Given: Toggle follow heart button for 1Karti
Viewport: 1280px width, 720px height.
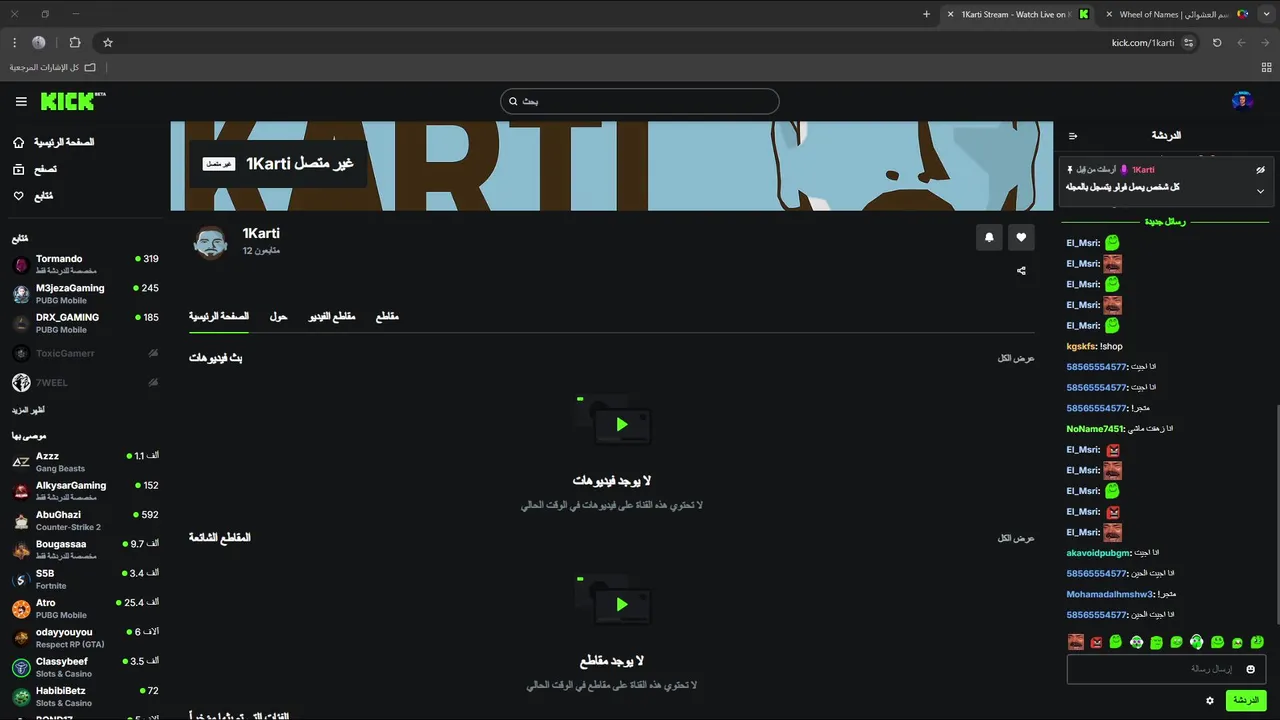Looking at the screenshot, I should pyautogui.click(x=1021, y=237).
